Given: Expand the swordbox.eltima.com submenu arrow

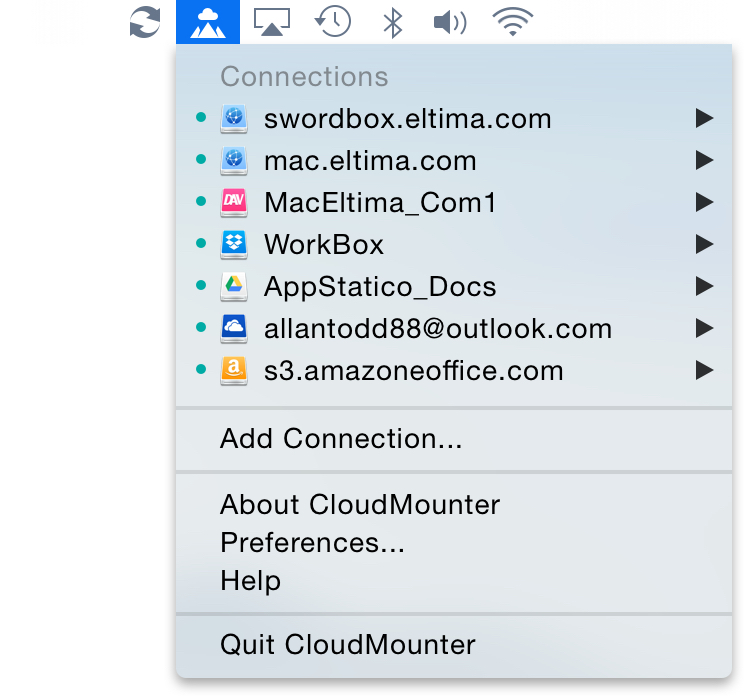Looking at the screenshot, I should (705, 118).
